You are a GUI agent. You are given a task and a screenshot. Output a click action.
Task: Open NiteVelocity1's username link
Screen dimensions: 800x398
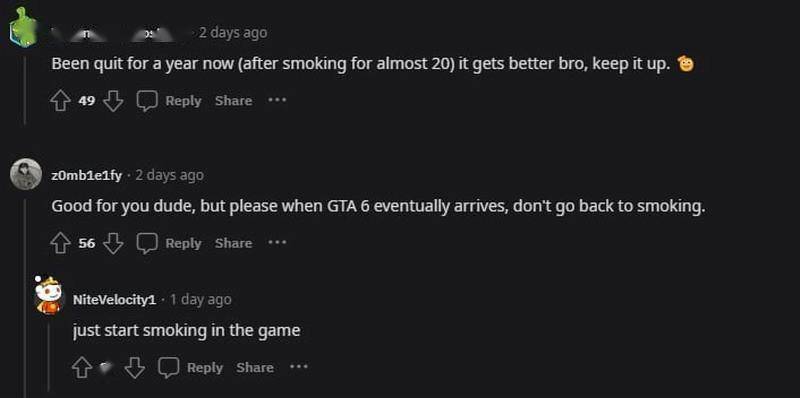[x=114, y=300]
